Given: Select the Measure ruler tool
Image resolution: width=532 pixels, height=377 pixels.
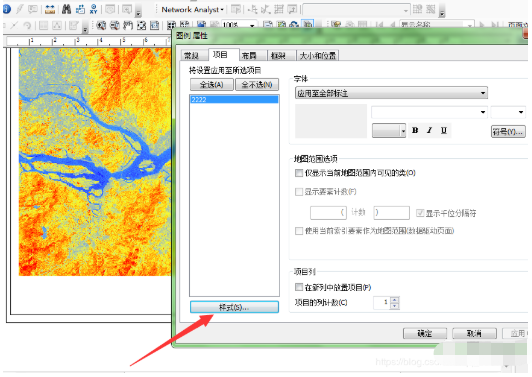Looking at the screenshot, I should tap(50, 10).
